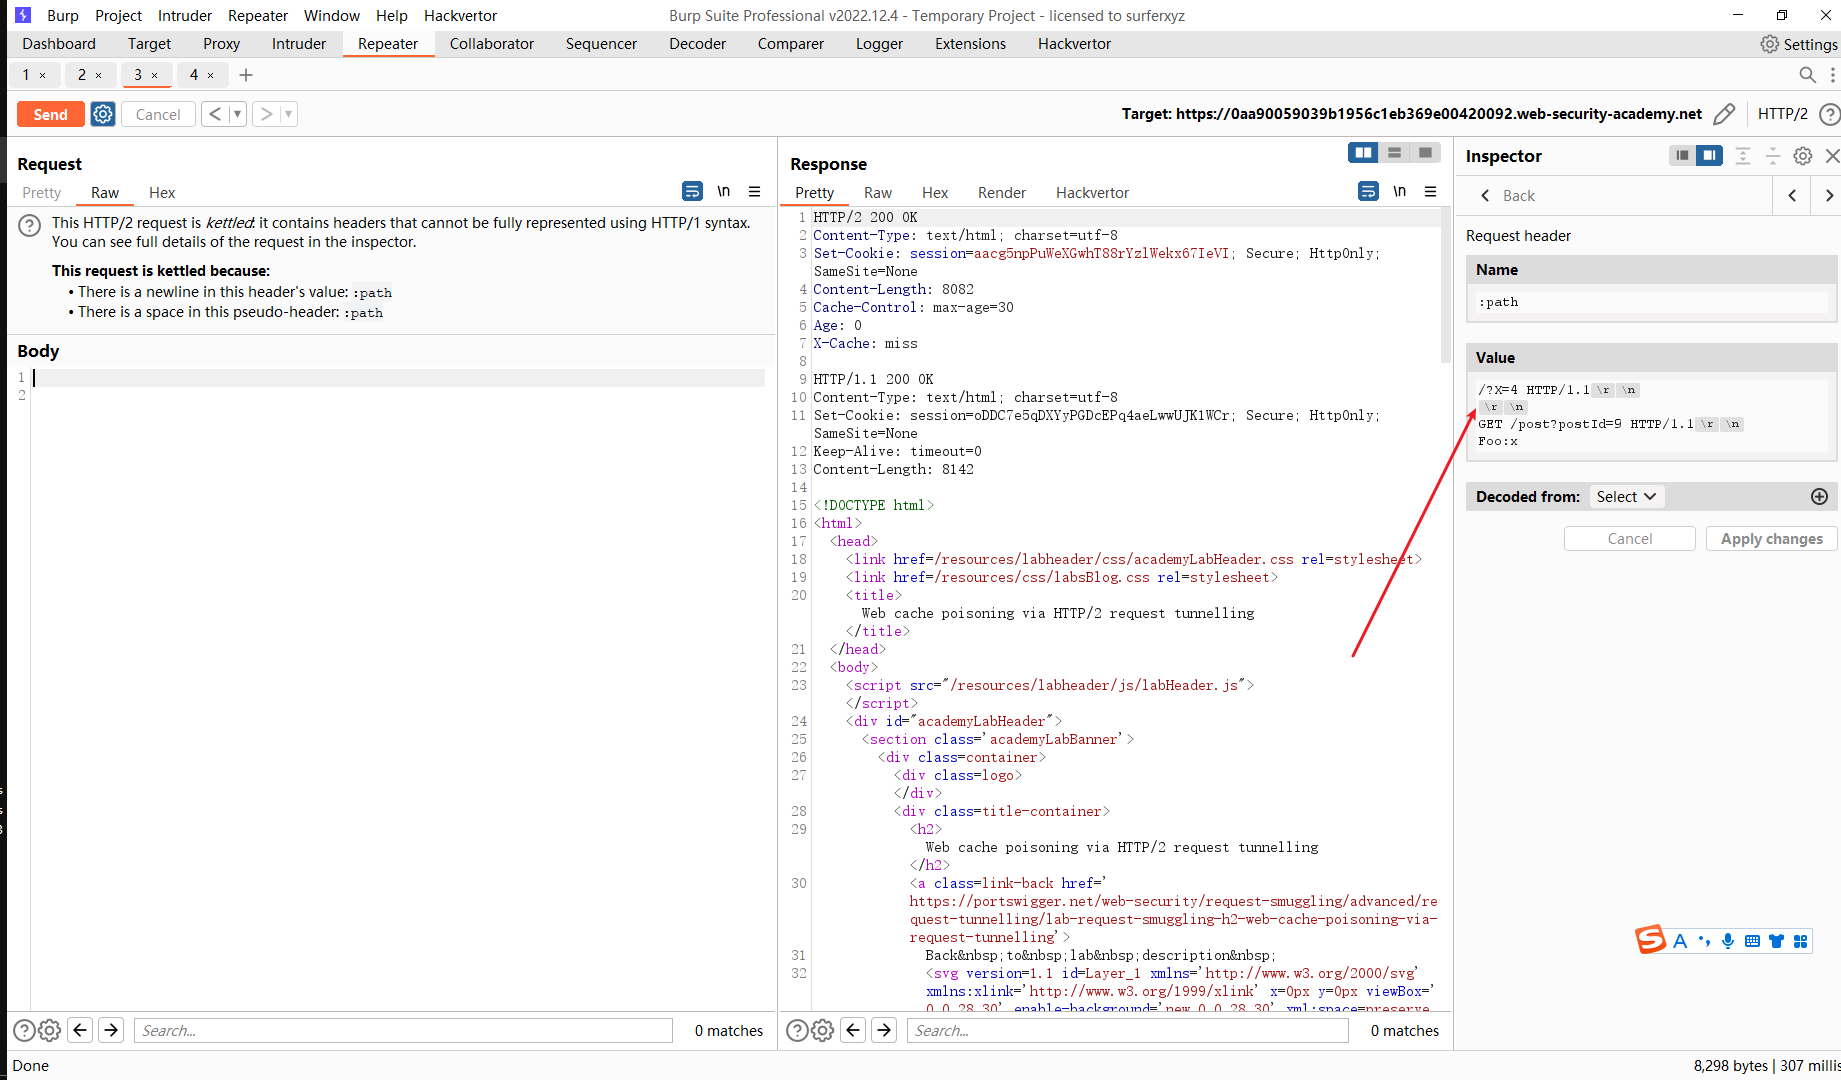Open the Hackvertor menu in menu bar

tap(460, 15)
